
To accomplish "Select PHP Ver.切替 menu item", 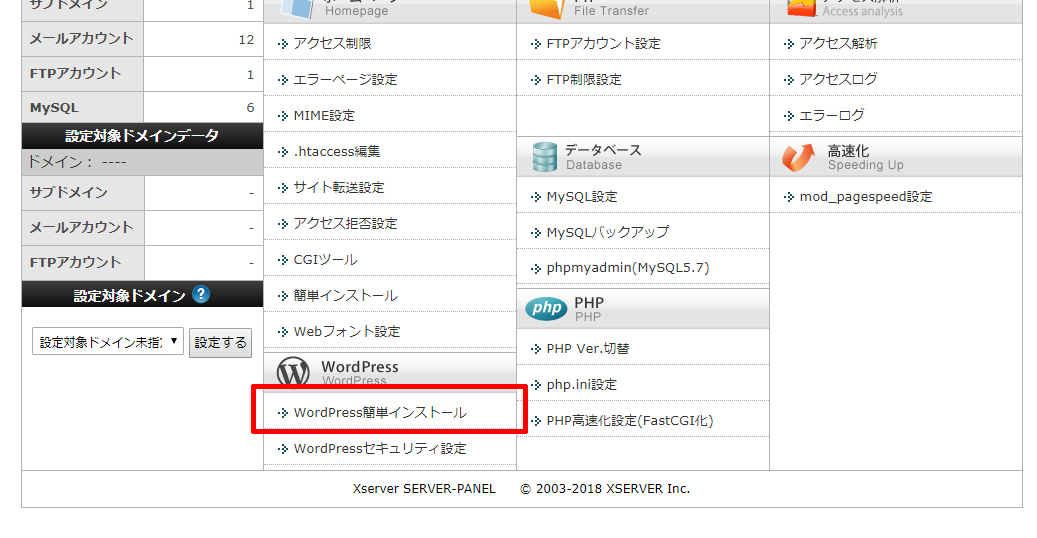I will [588, 349].
